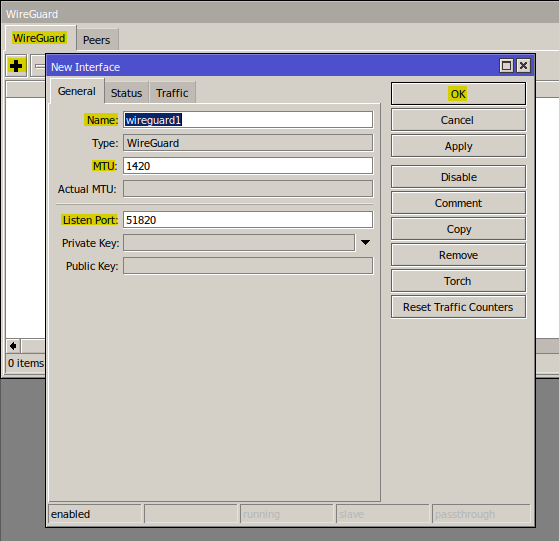Click the Listen Port field showing 51820
This screenshot has height=541, width=559.
248,220
